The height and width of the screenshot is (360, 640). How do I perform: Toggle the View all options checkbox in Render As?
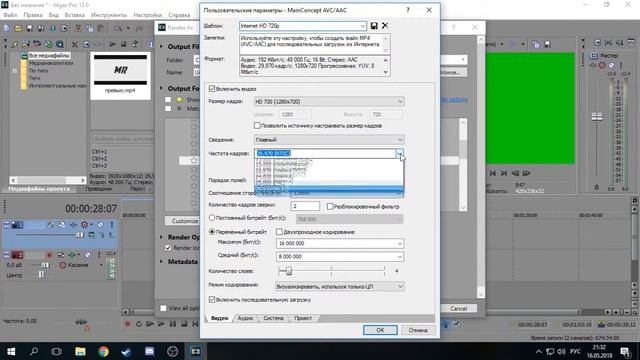163,308
